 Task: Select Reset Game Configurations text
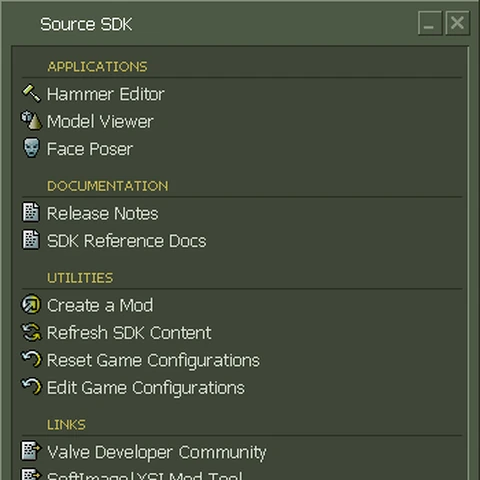tap(153, 361)
